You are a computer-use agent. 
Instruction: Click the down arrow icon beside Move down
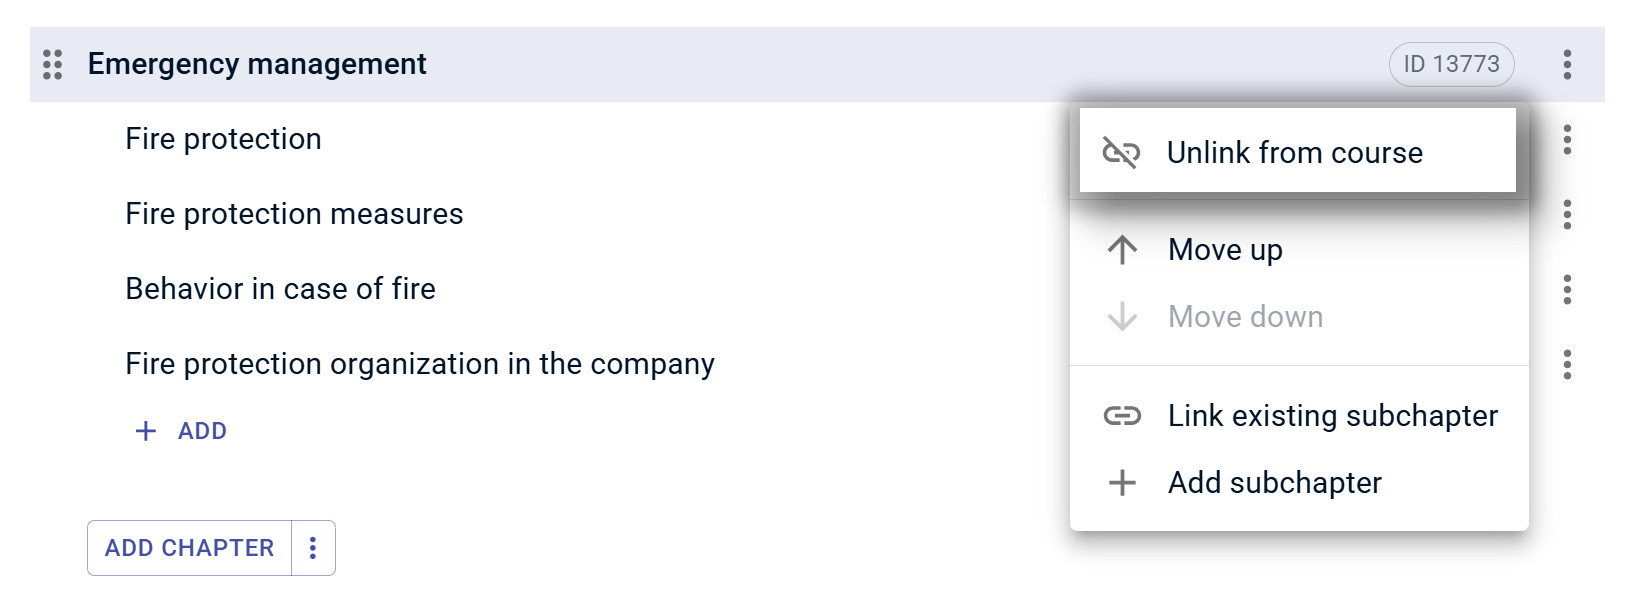[x=1124, y=316]
